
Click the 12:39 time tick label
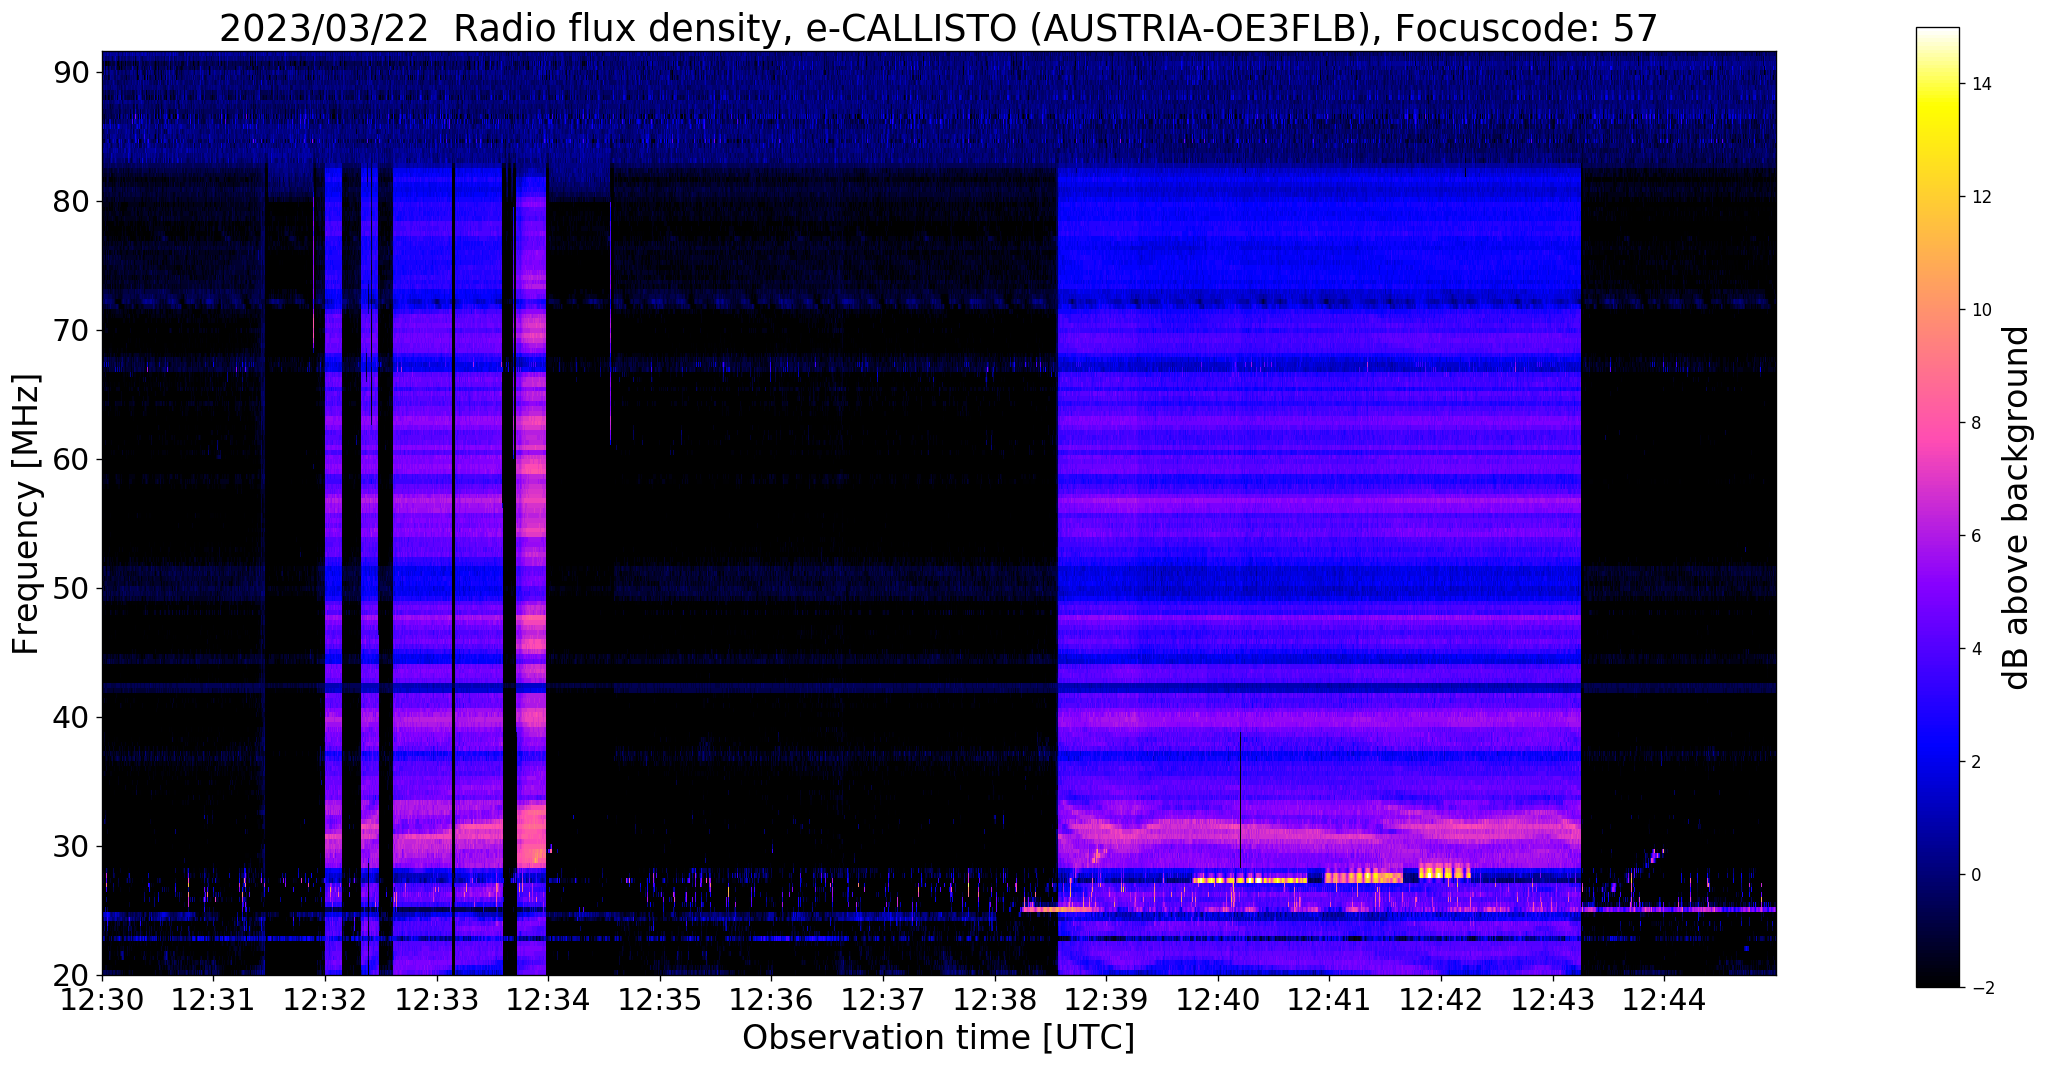pos(1106,999)
